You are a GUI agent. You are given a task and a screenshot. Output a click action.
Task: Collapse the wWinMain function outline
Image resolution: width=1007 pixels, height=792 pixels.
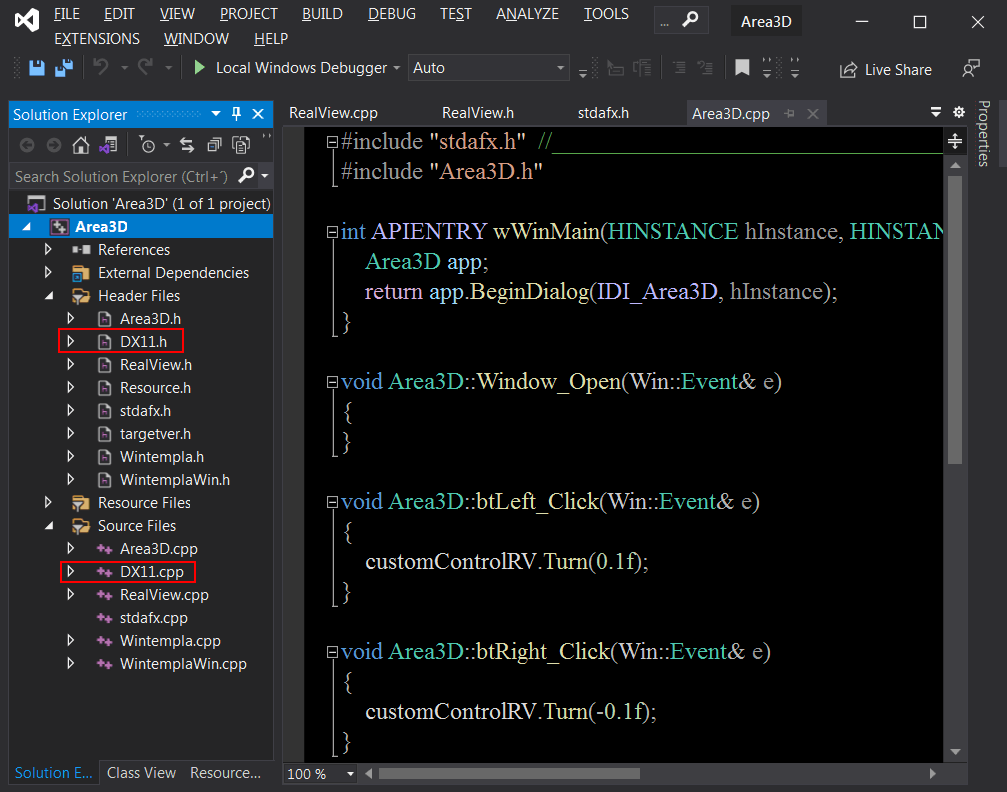332,232
